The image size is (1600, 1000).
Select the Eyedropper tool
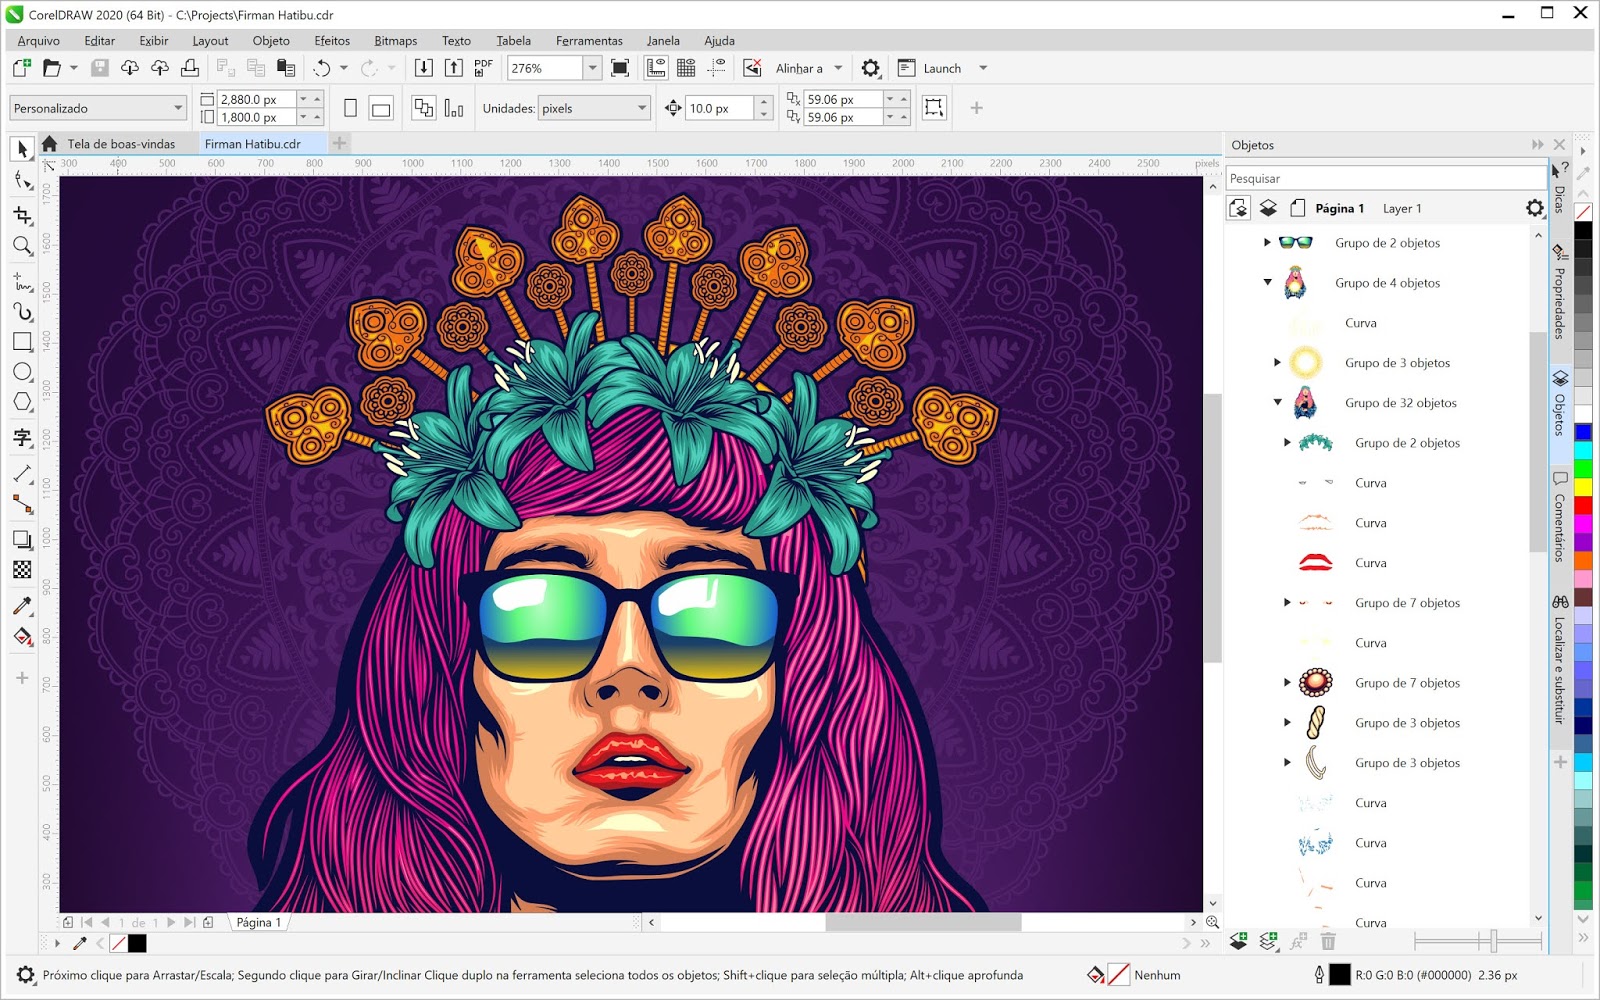tap(22, 605)
